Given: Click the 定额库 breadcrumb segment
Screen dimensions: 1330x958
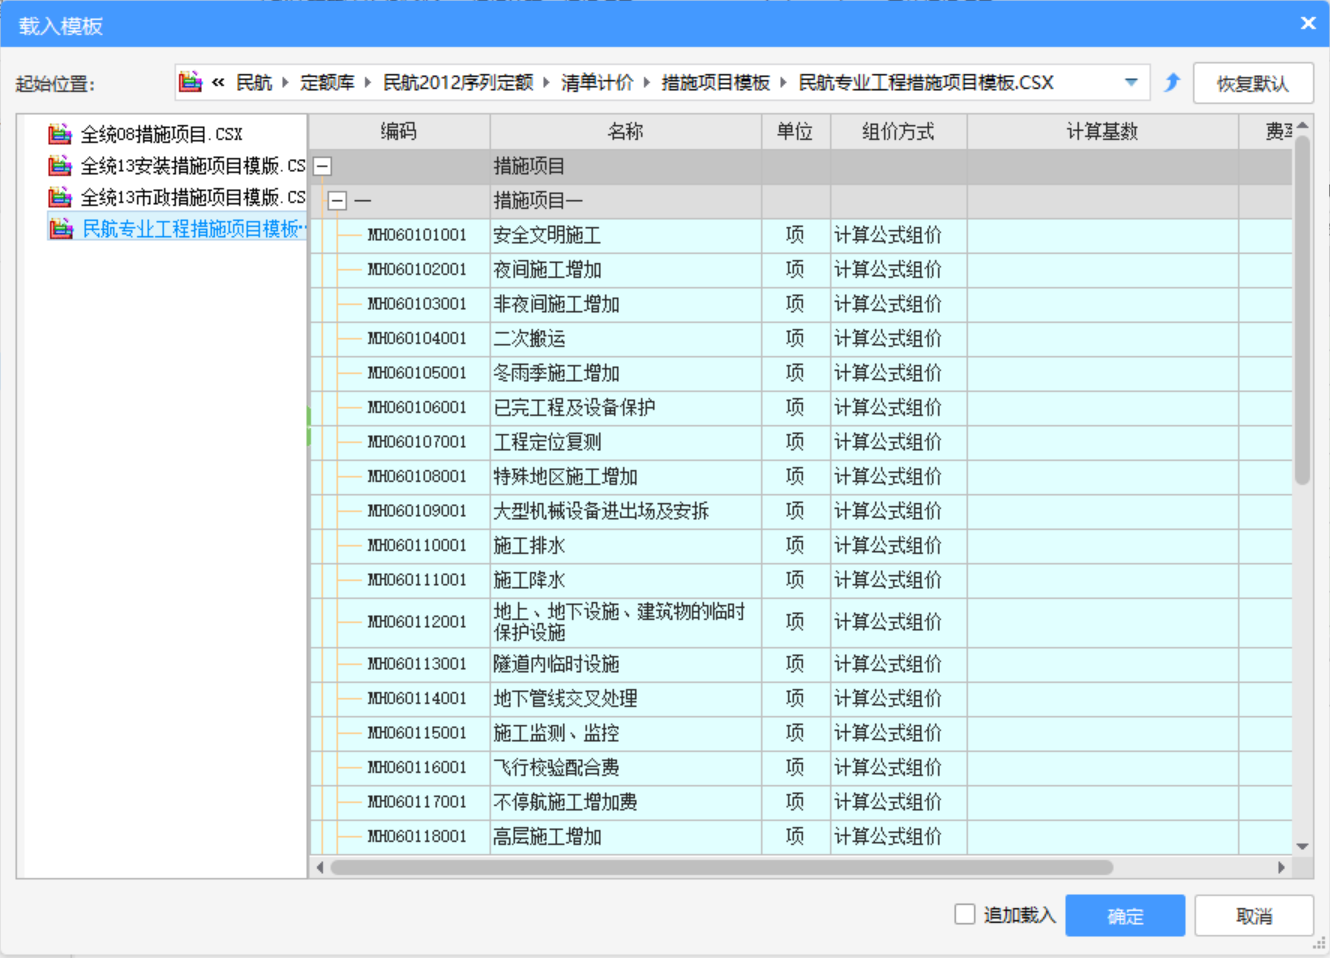Looking at the screenshot, I should tap(327, 83).
